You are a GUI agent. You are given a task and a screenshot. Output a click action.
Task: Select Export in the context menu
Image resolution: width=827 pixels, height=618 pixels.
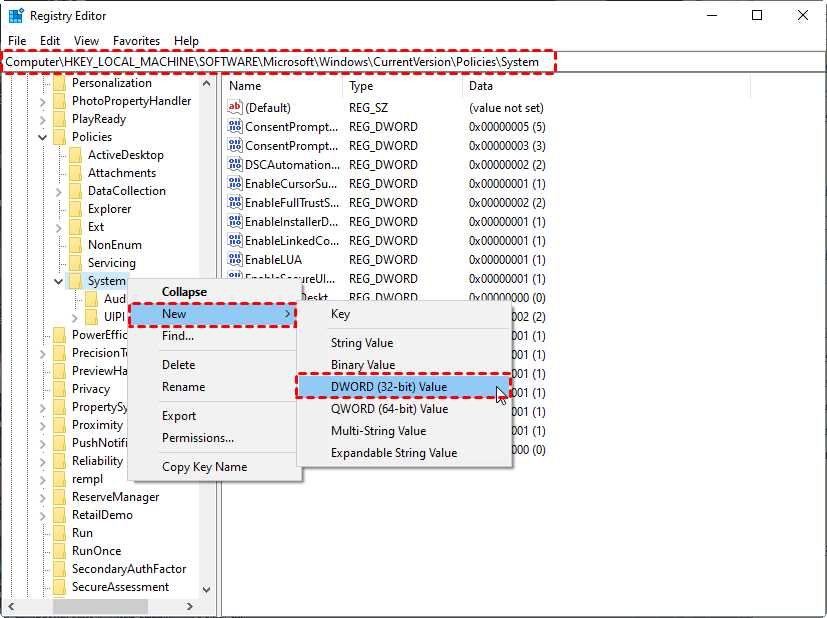click(x=215, y=416)
